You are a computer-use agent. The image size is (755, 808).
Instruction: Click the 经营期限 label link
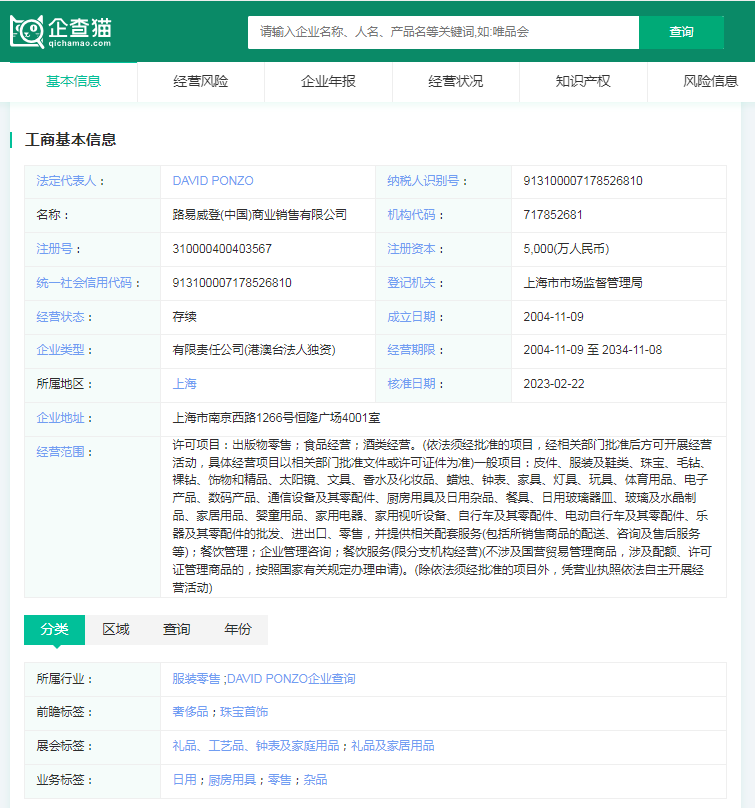411,350
